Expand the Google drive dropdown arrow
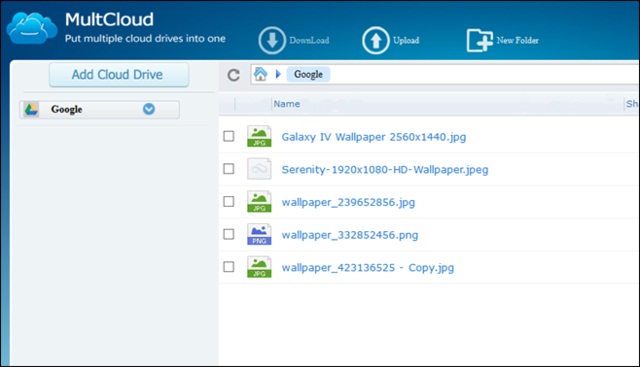 (x=149, y=109)
